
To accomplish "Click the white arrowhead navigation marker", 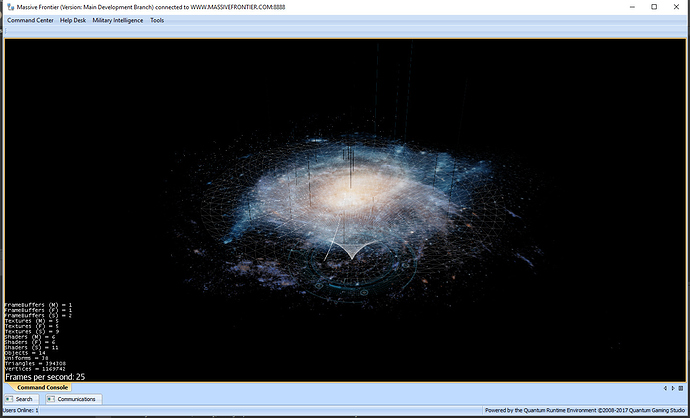I will (351, 249).
